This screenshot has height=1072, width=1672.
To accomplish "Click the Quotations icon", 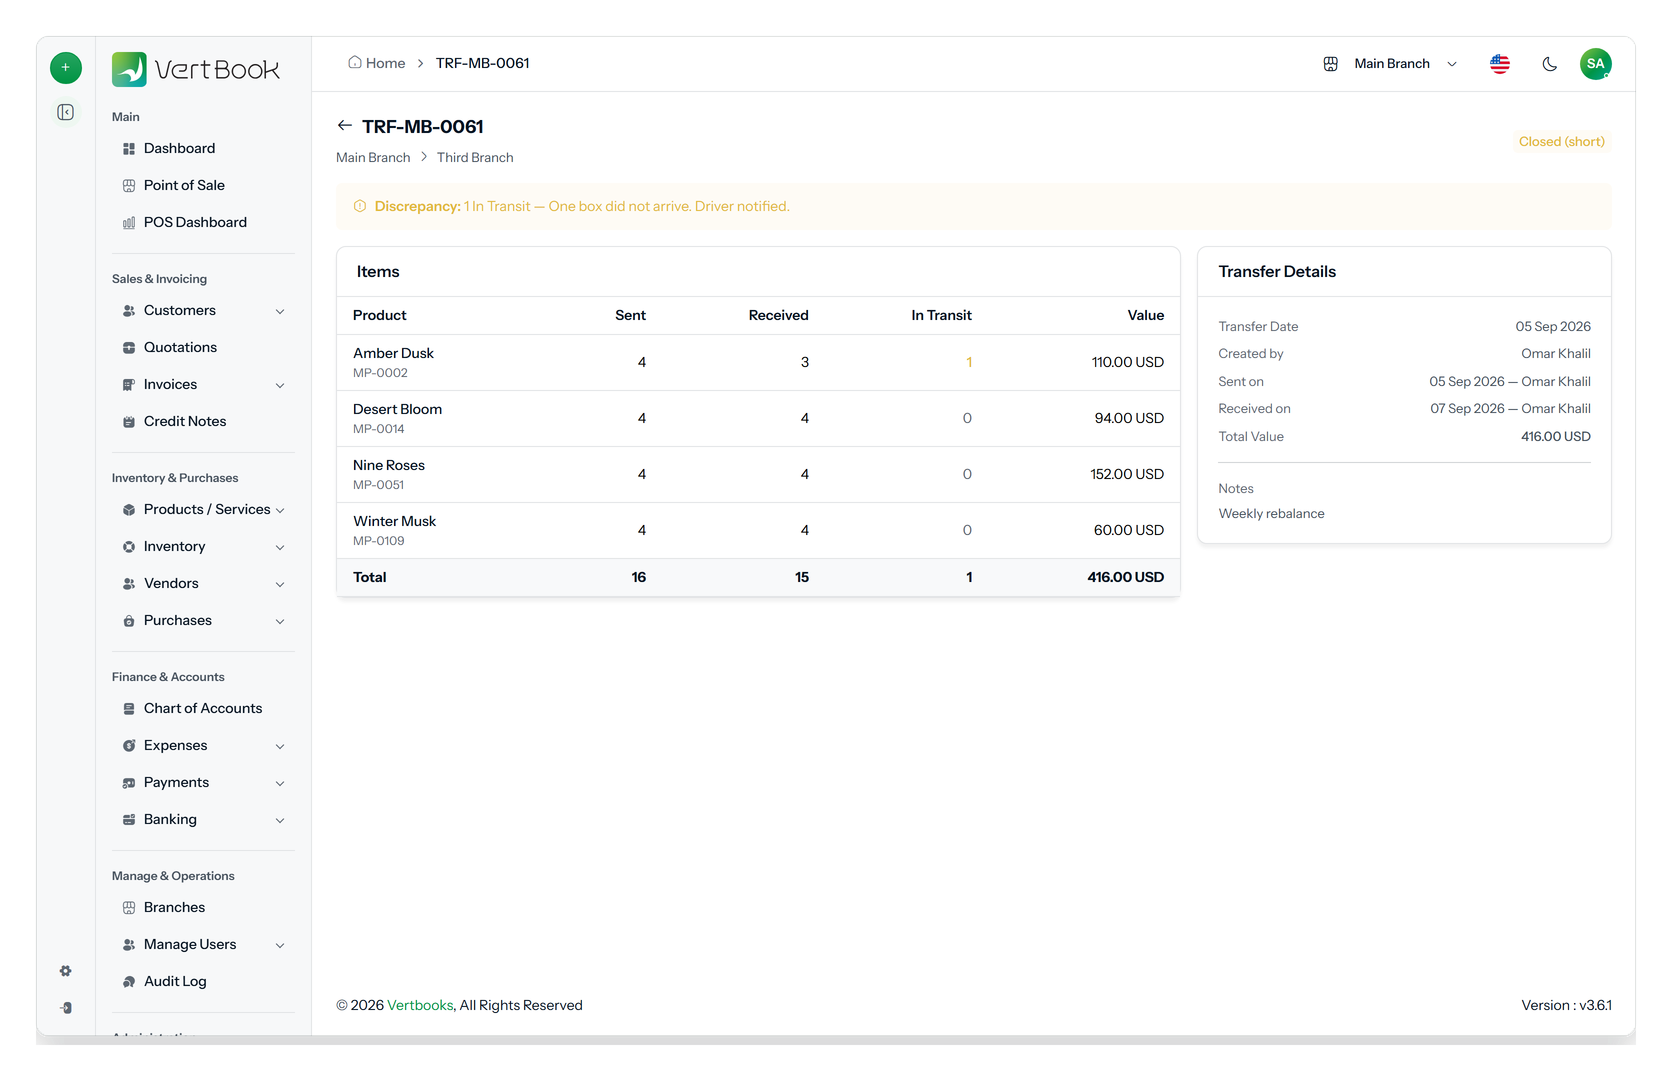I will pos(129,348).
